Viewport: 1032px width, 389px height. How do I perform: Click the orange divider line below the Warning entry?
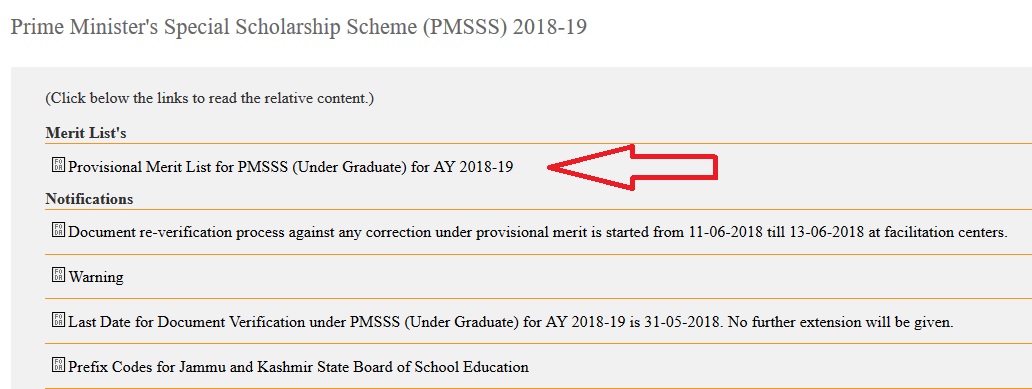click(538, 298)
